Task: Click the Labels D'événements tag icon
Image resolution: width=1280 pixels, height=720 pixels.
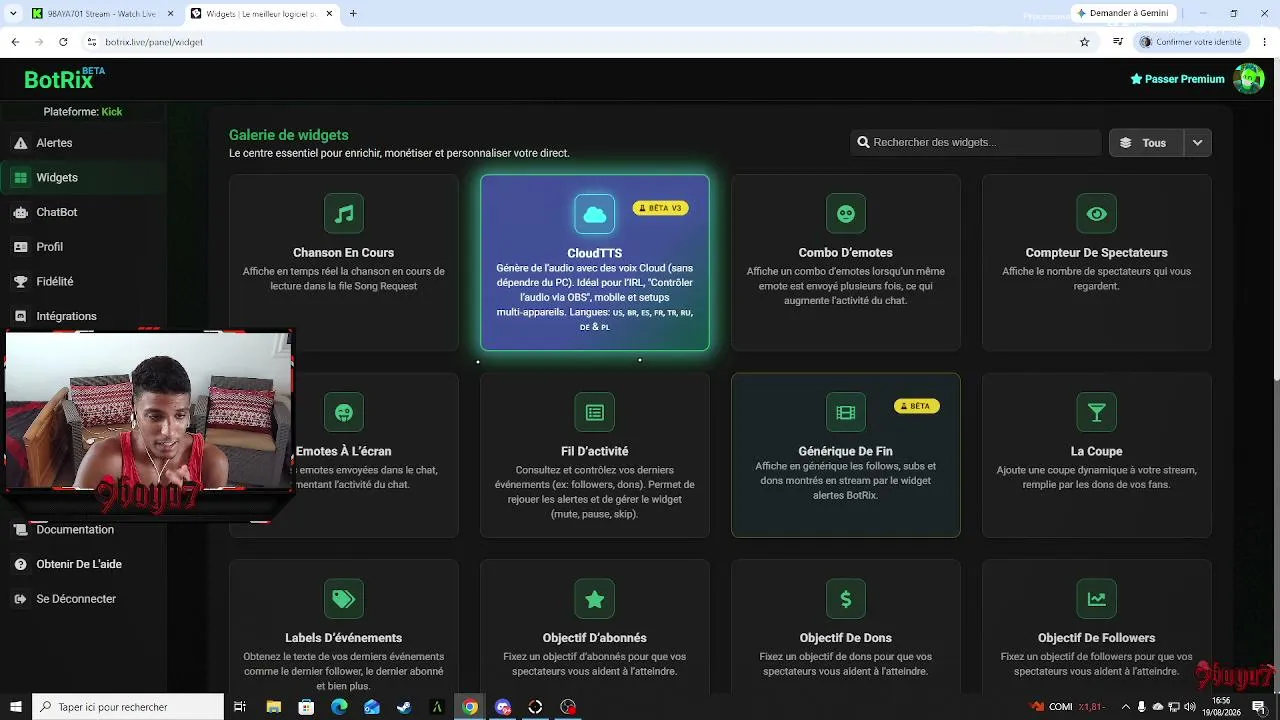Action: 344,599
